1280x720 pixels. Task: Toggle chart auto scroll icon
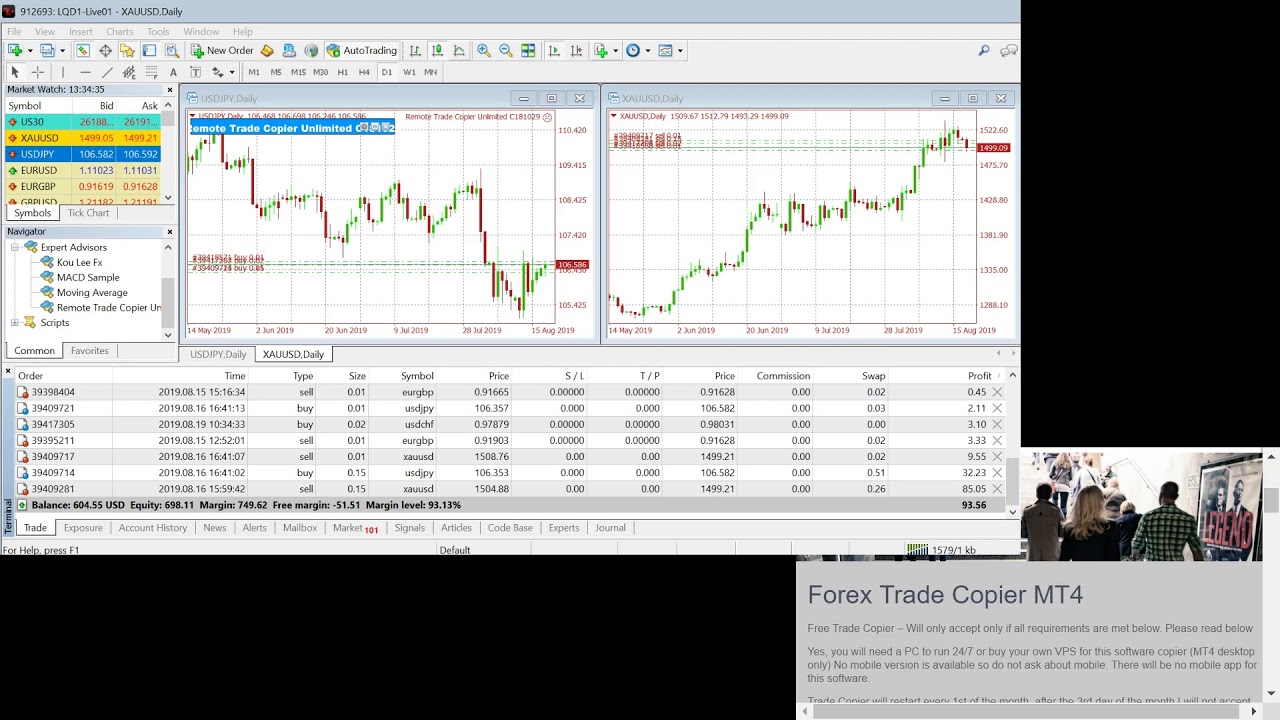tap(554, 50)
